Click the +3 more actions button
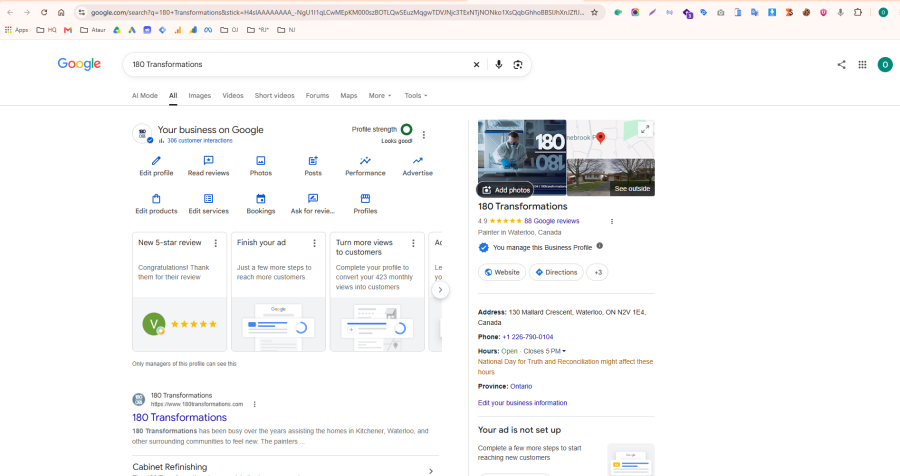 point(598,272)
